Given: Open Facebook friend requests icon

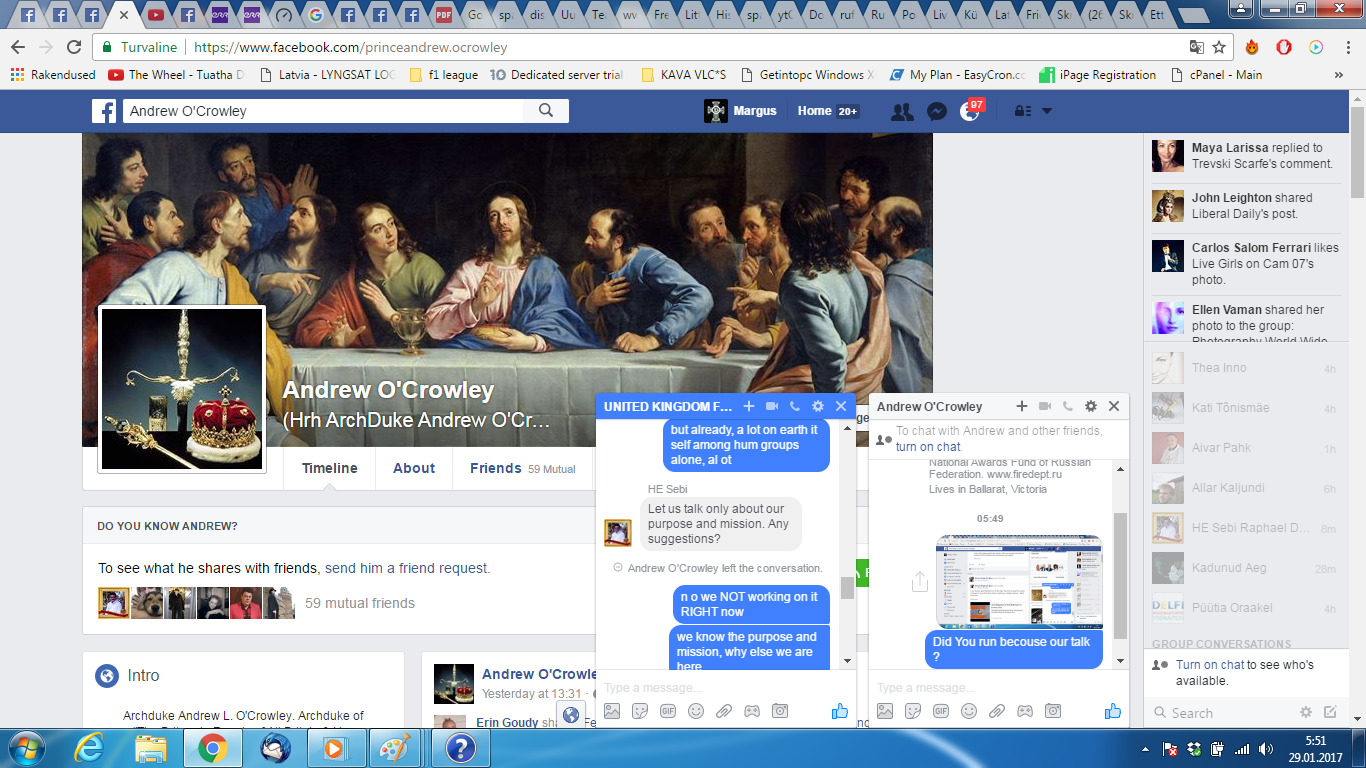Looking at the screenshot, I should click(902, 111).
